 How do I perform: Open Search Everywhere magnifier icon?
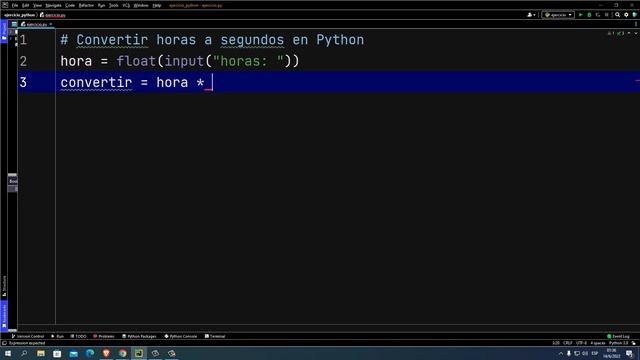(x=618, y=15)
